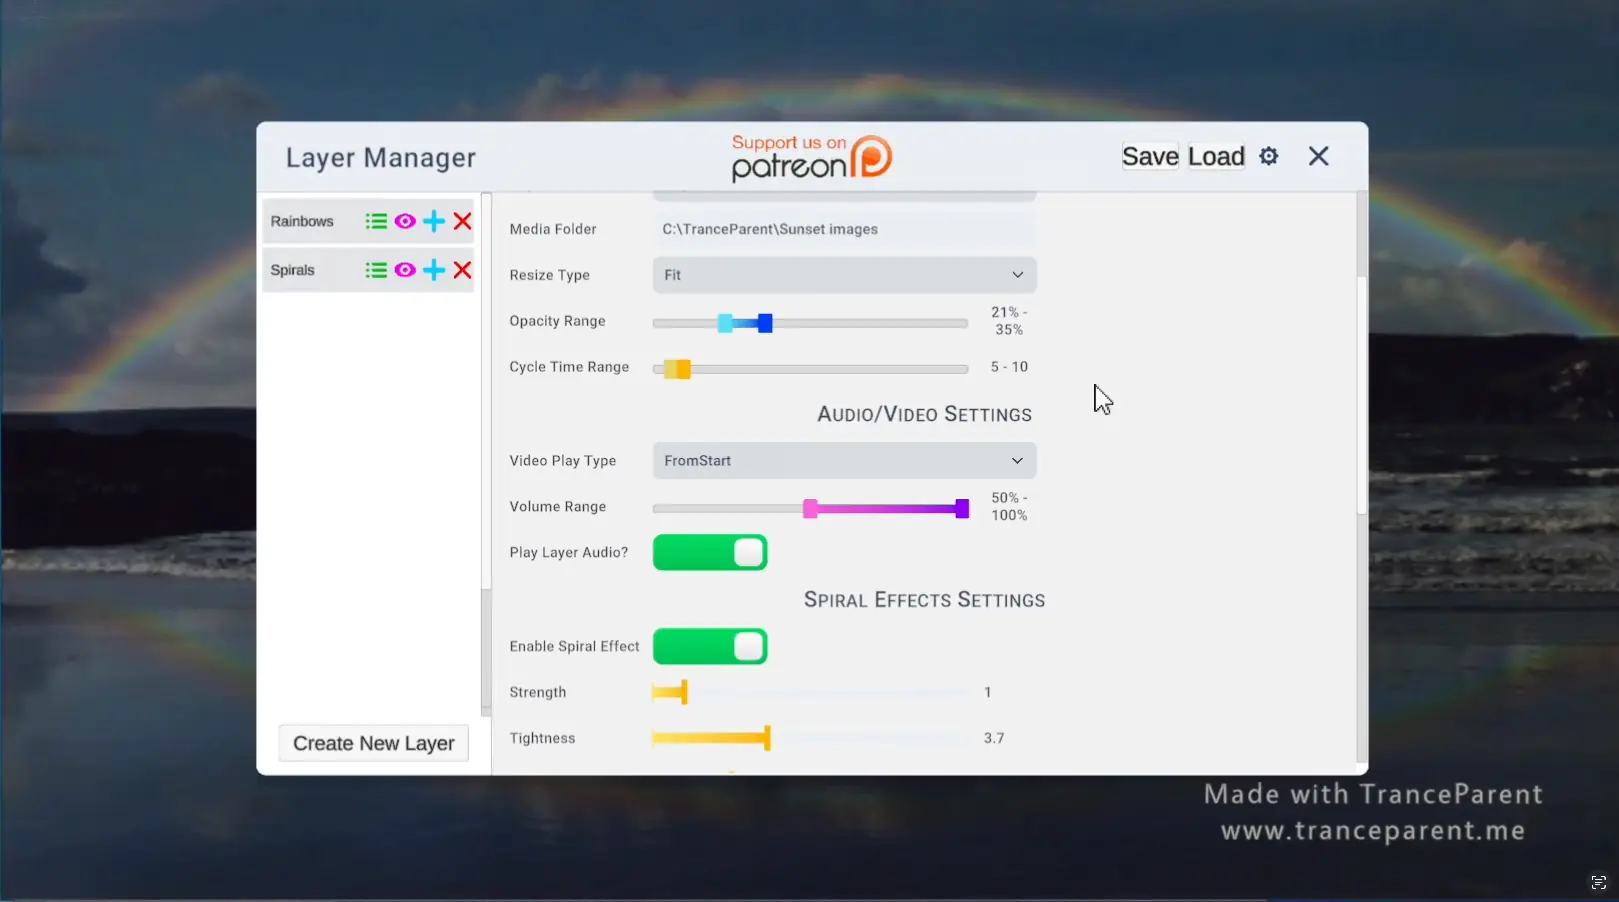Image resolution: width=1619 pixels, height=902 pixels.
Task: Delete the Rainbows layer with red X
Action: pos(462,221)
